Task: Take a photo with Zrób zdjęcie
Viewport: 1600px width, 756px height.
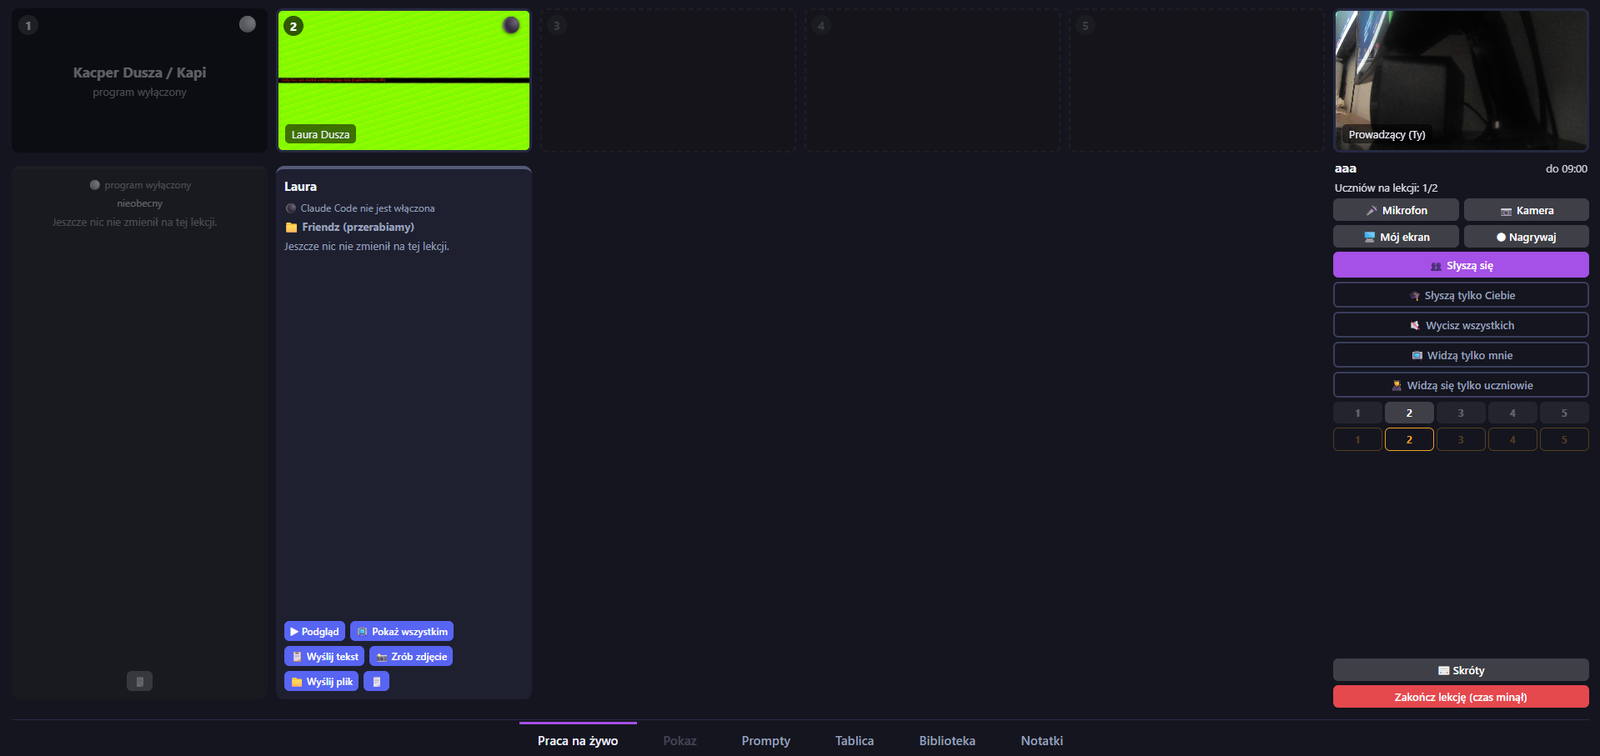Action: tap(411, 656)
